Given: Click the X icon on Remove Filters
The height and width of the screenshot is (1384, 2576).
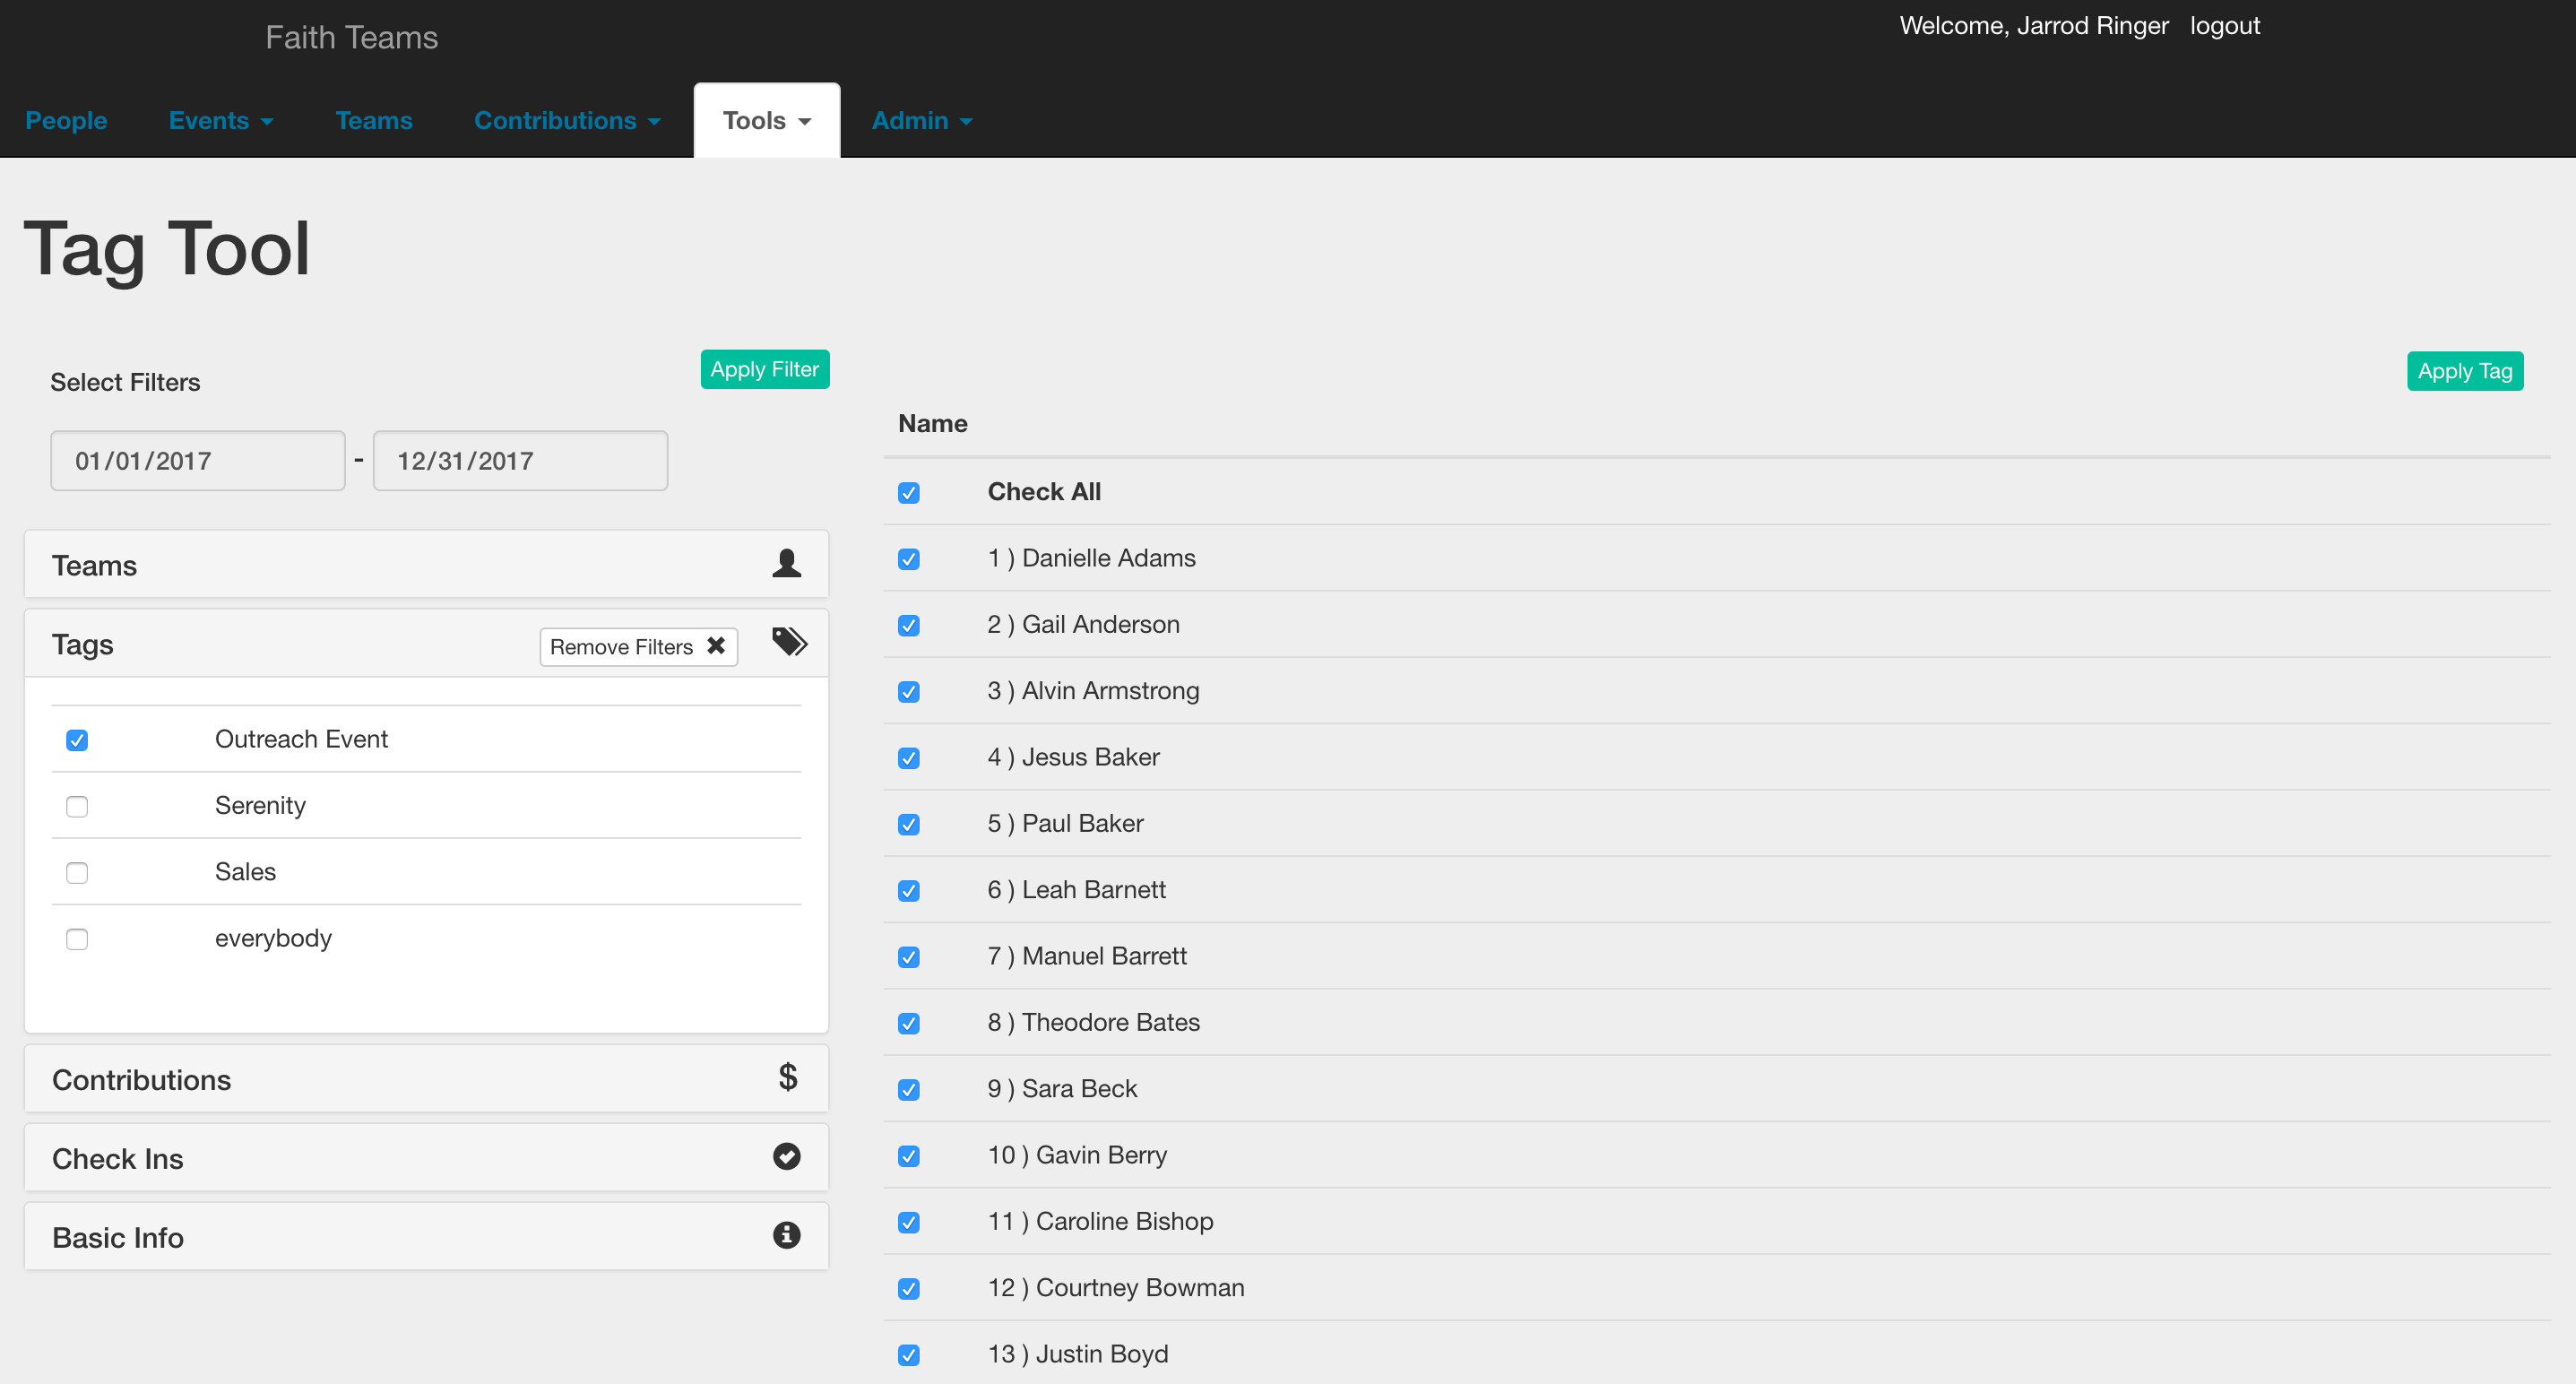Looking at the screenshot, I should (716, 646).
